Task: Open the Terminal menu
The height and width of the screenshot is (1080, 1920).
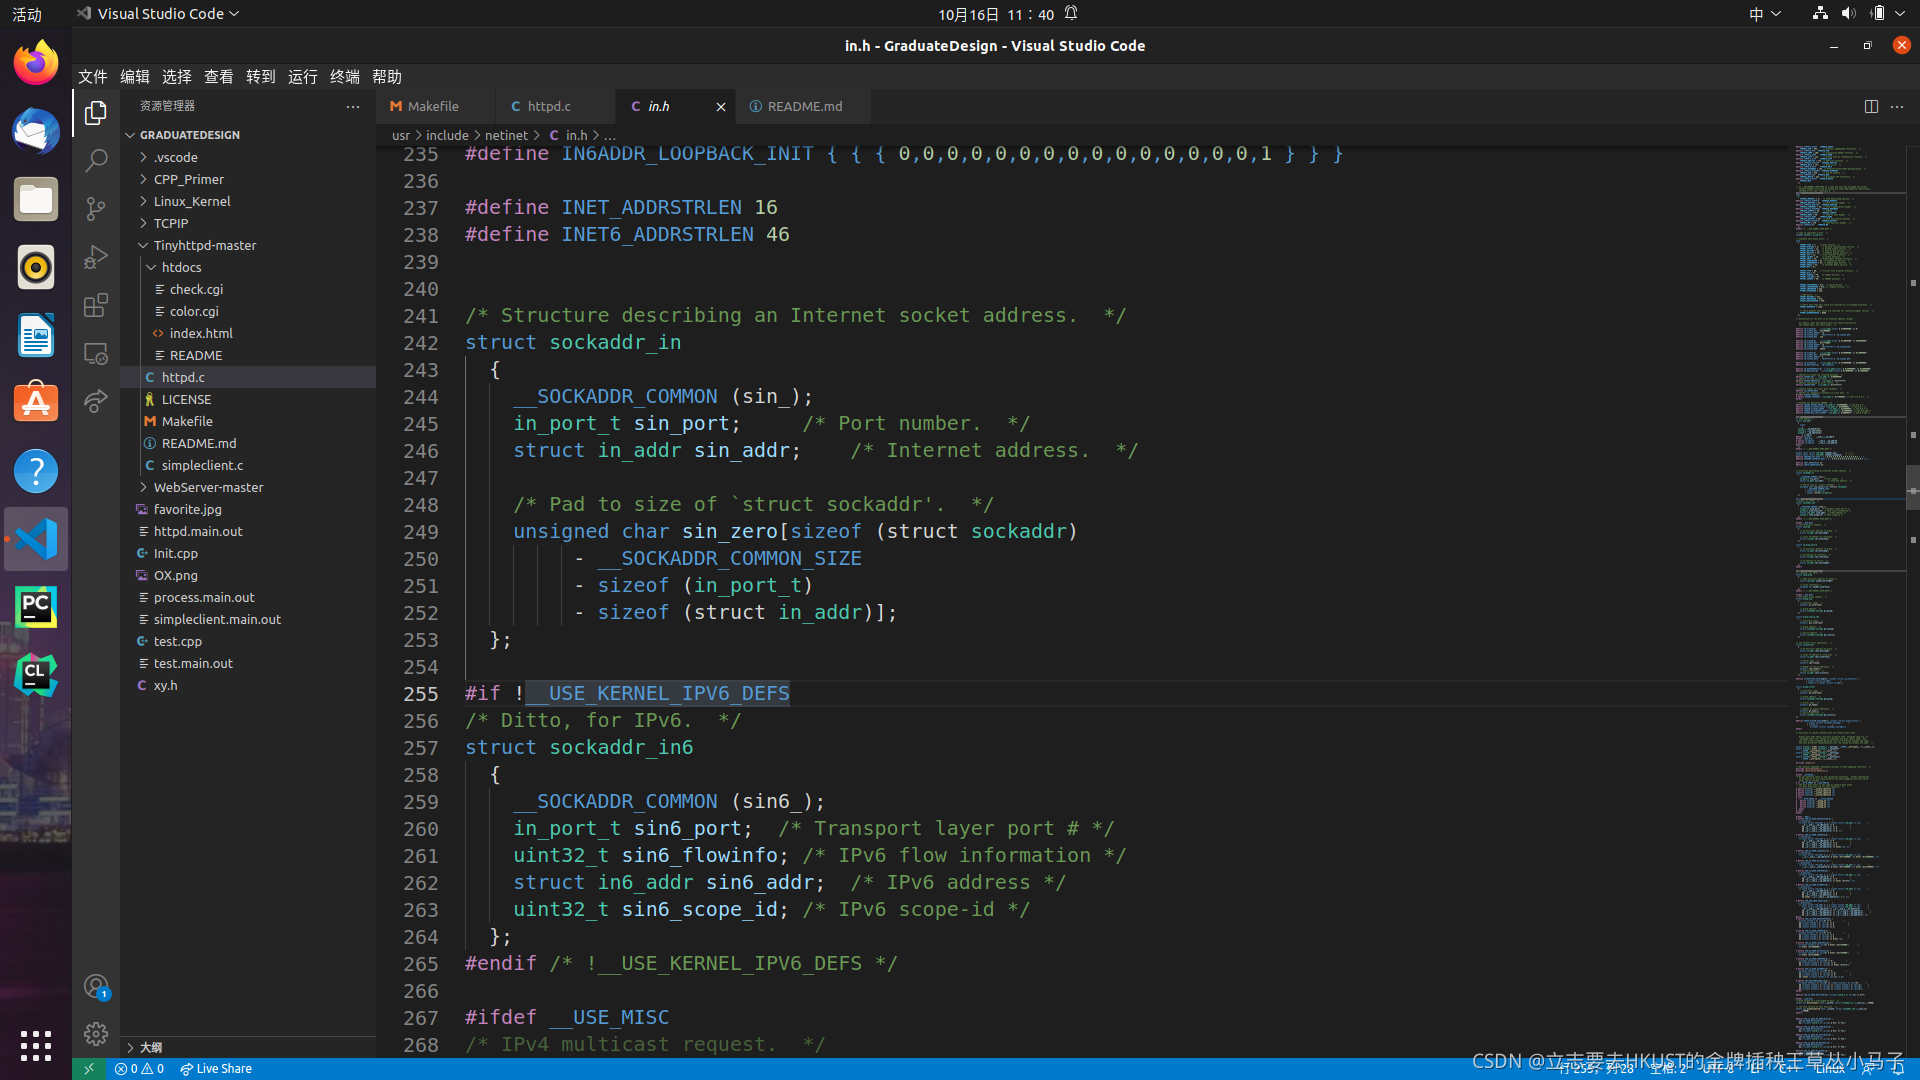Action: coord(344,77)
